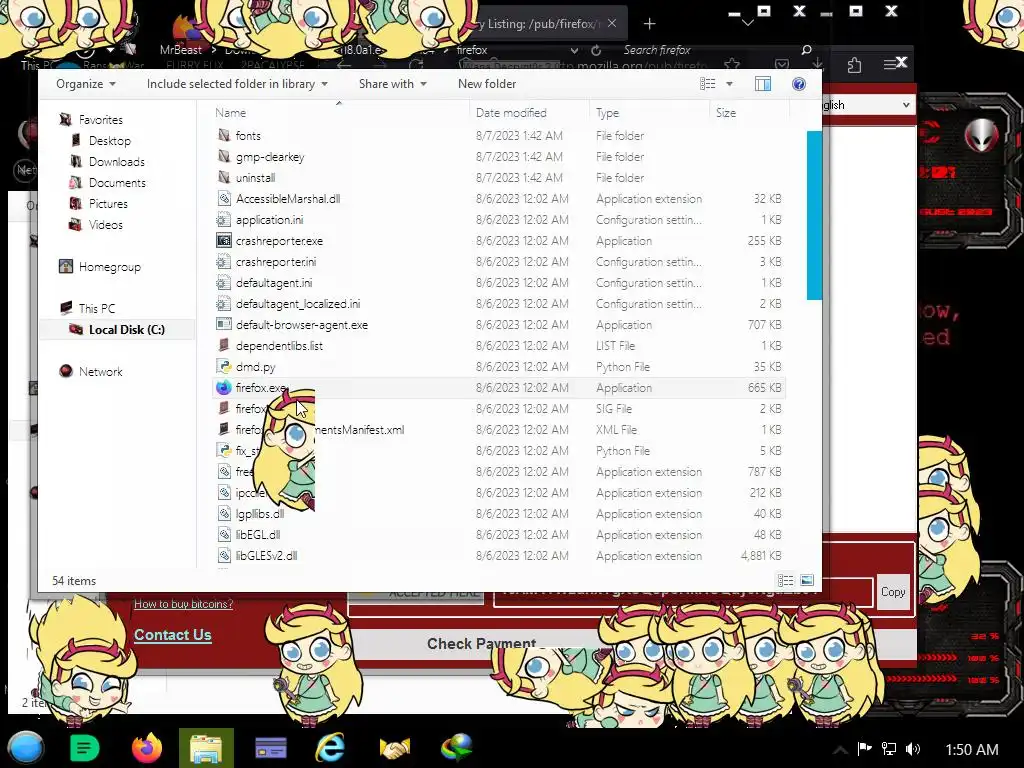Open Explorer help icon
This screenshot has width=1024, height=768.
point(798,84)
